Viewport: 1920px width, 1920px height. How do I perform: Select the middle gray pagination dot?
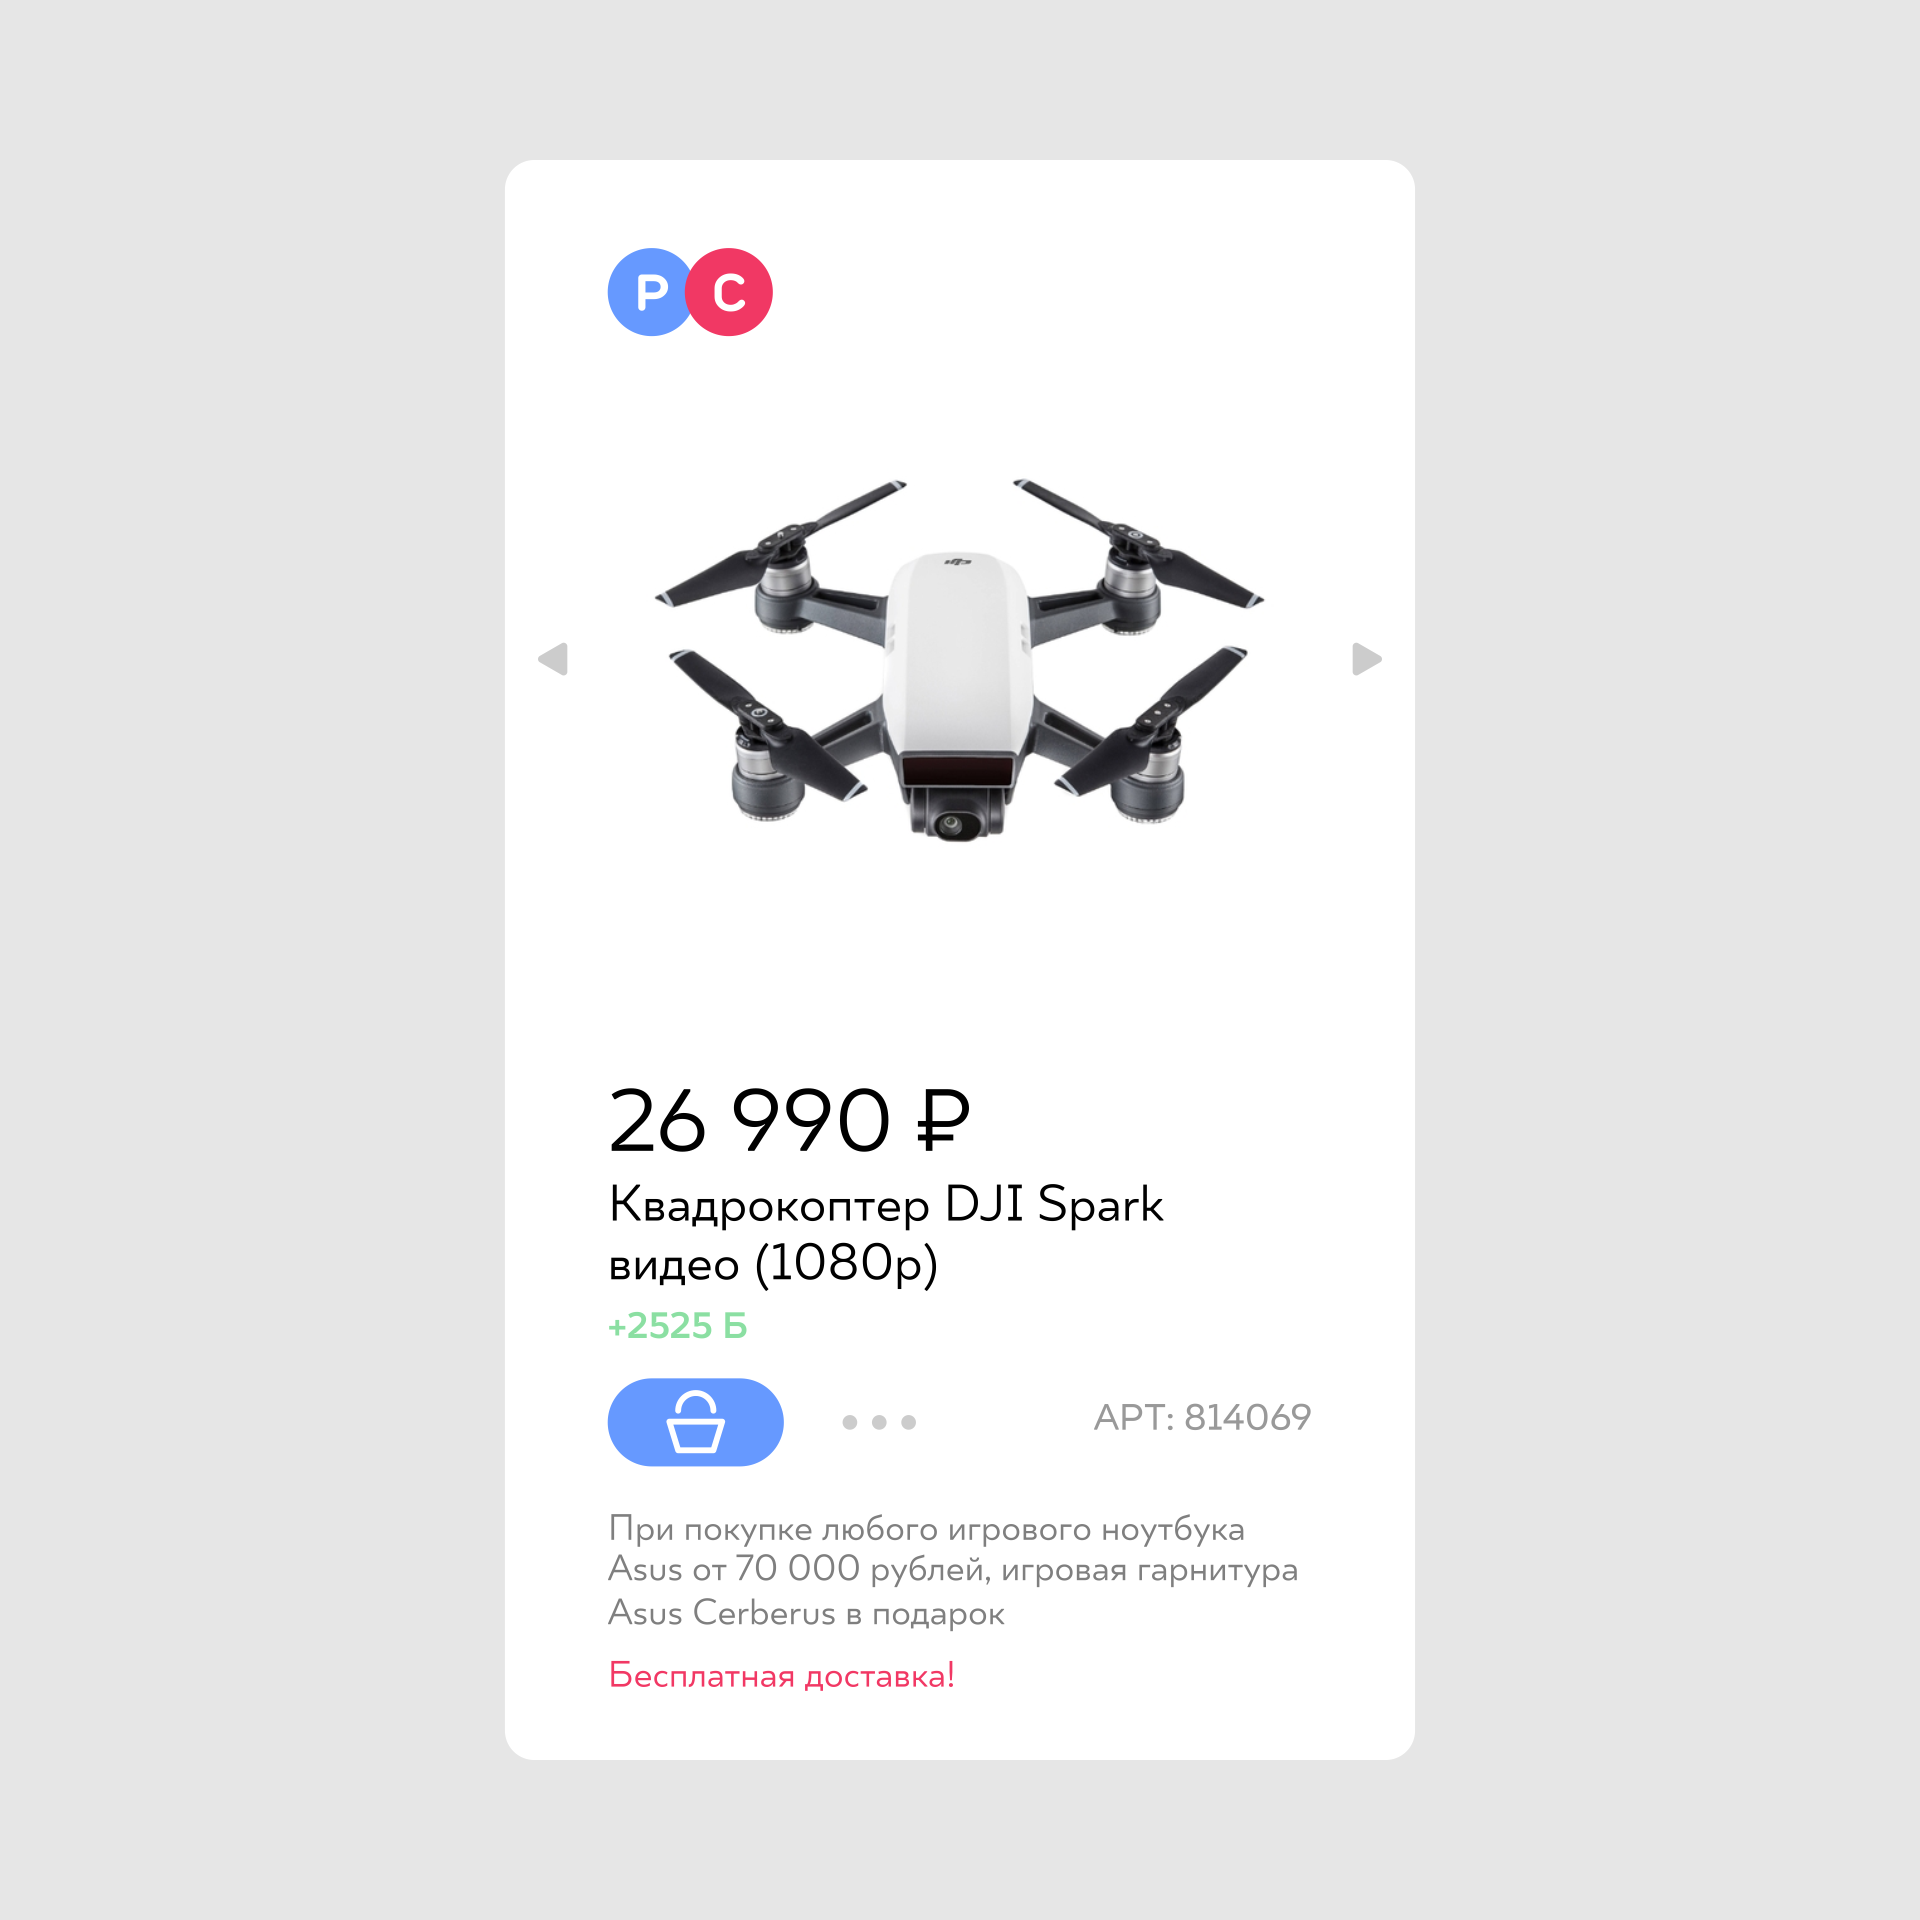point(879,1422)
